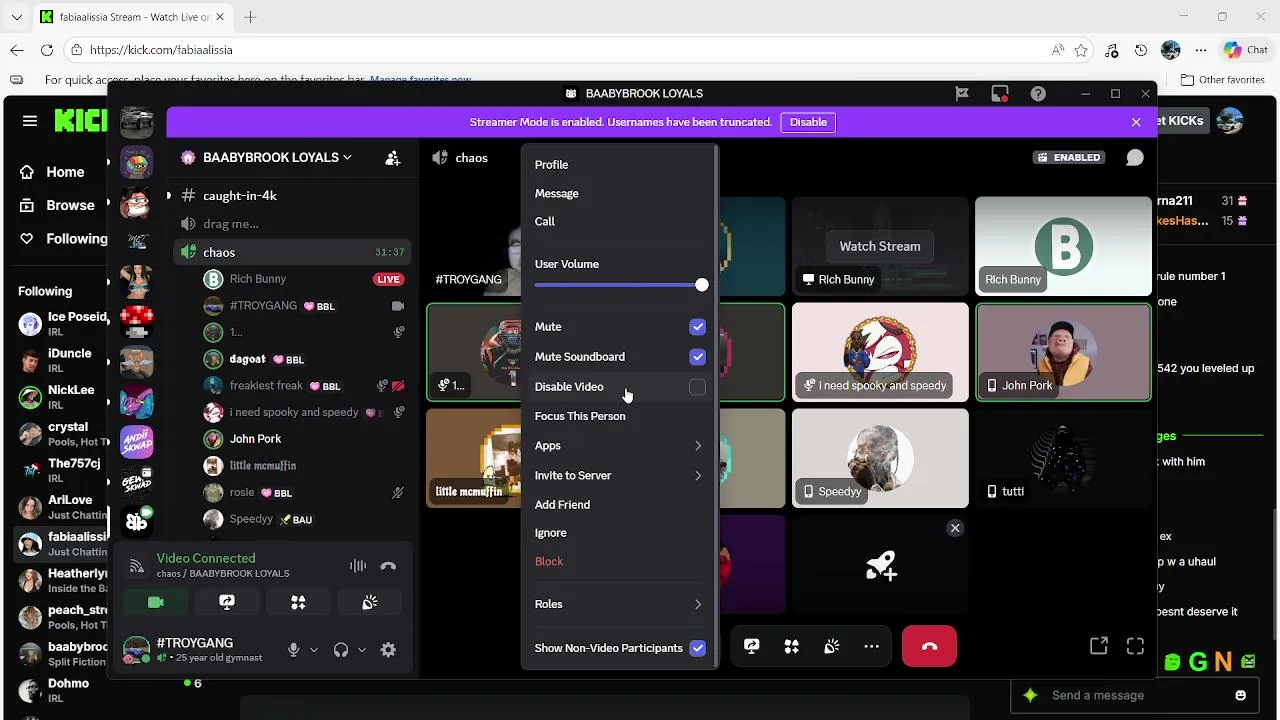Select Speedyy video tile
Screen dimensions: 1280x720
click(880, 458)
